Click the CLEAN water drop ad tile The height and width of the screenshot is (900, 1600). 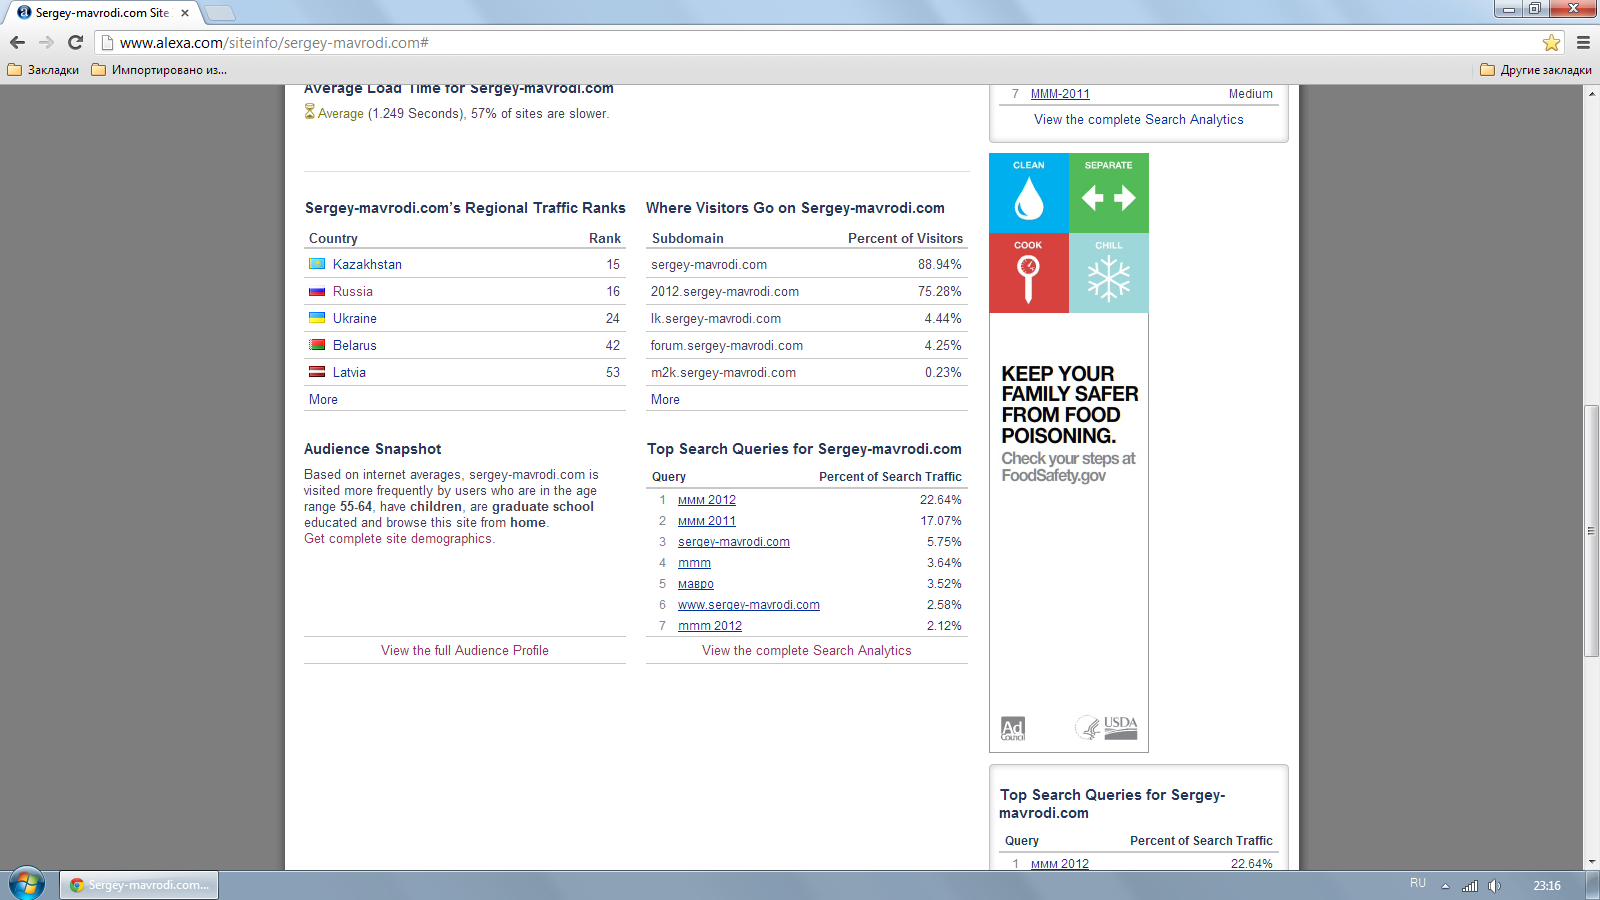[1029, 193]
